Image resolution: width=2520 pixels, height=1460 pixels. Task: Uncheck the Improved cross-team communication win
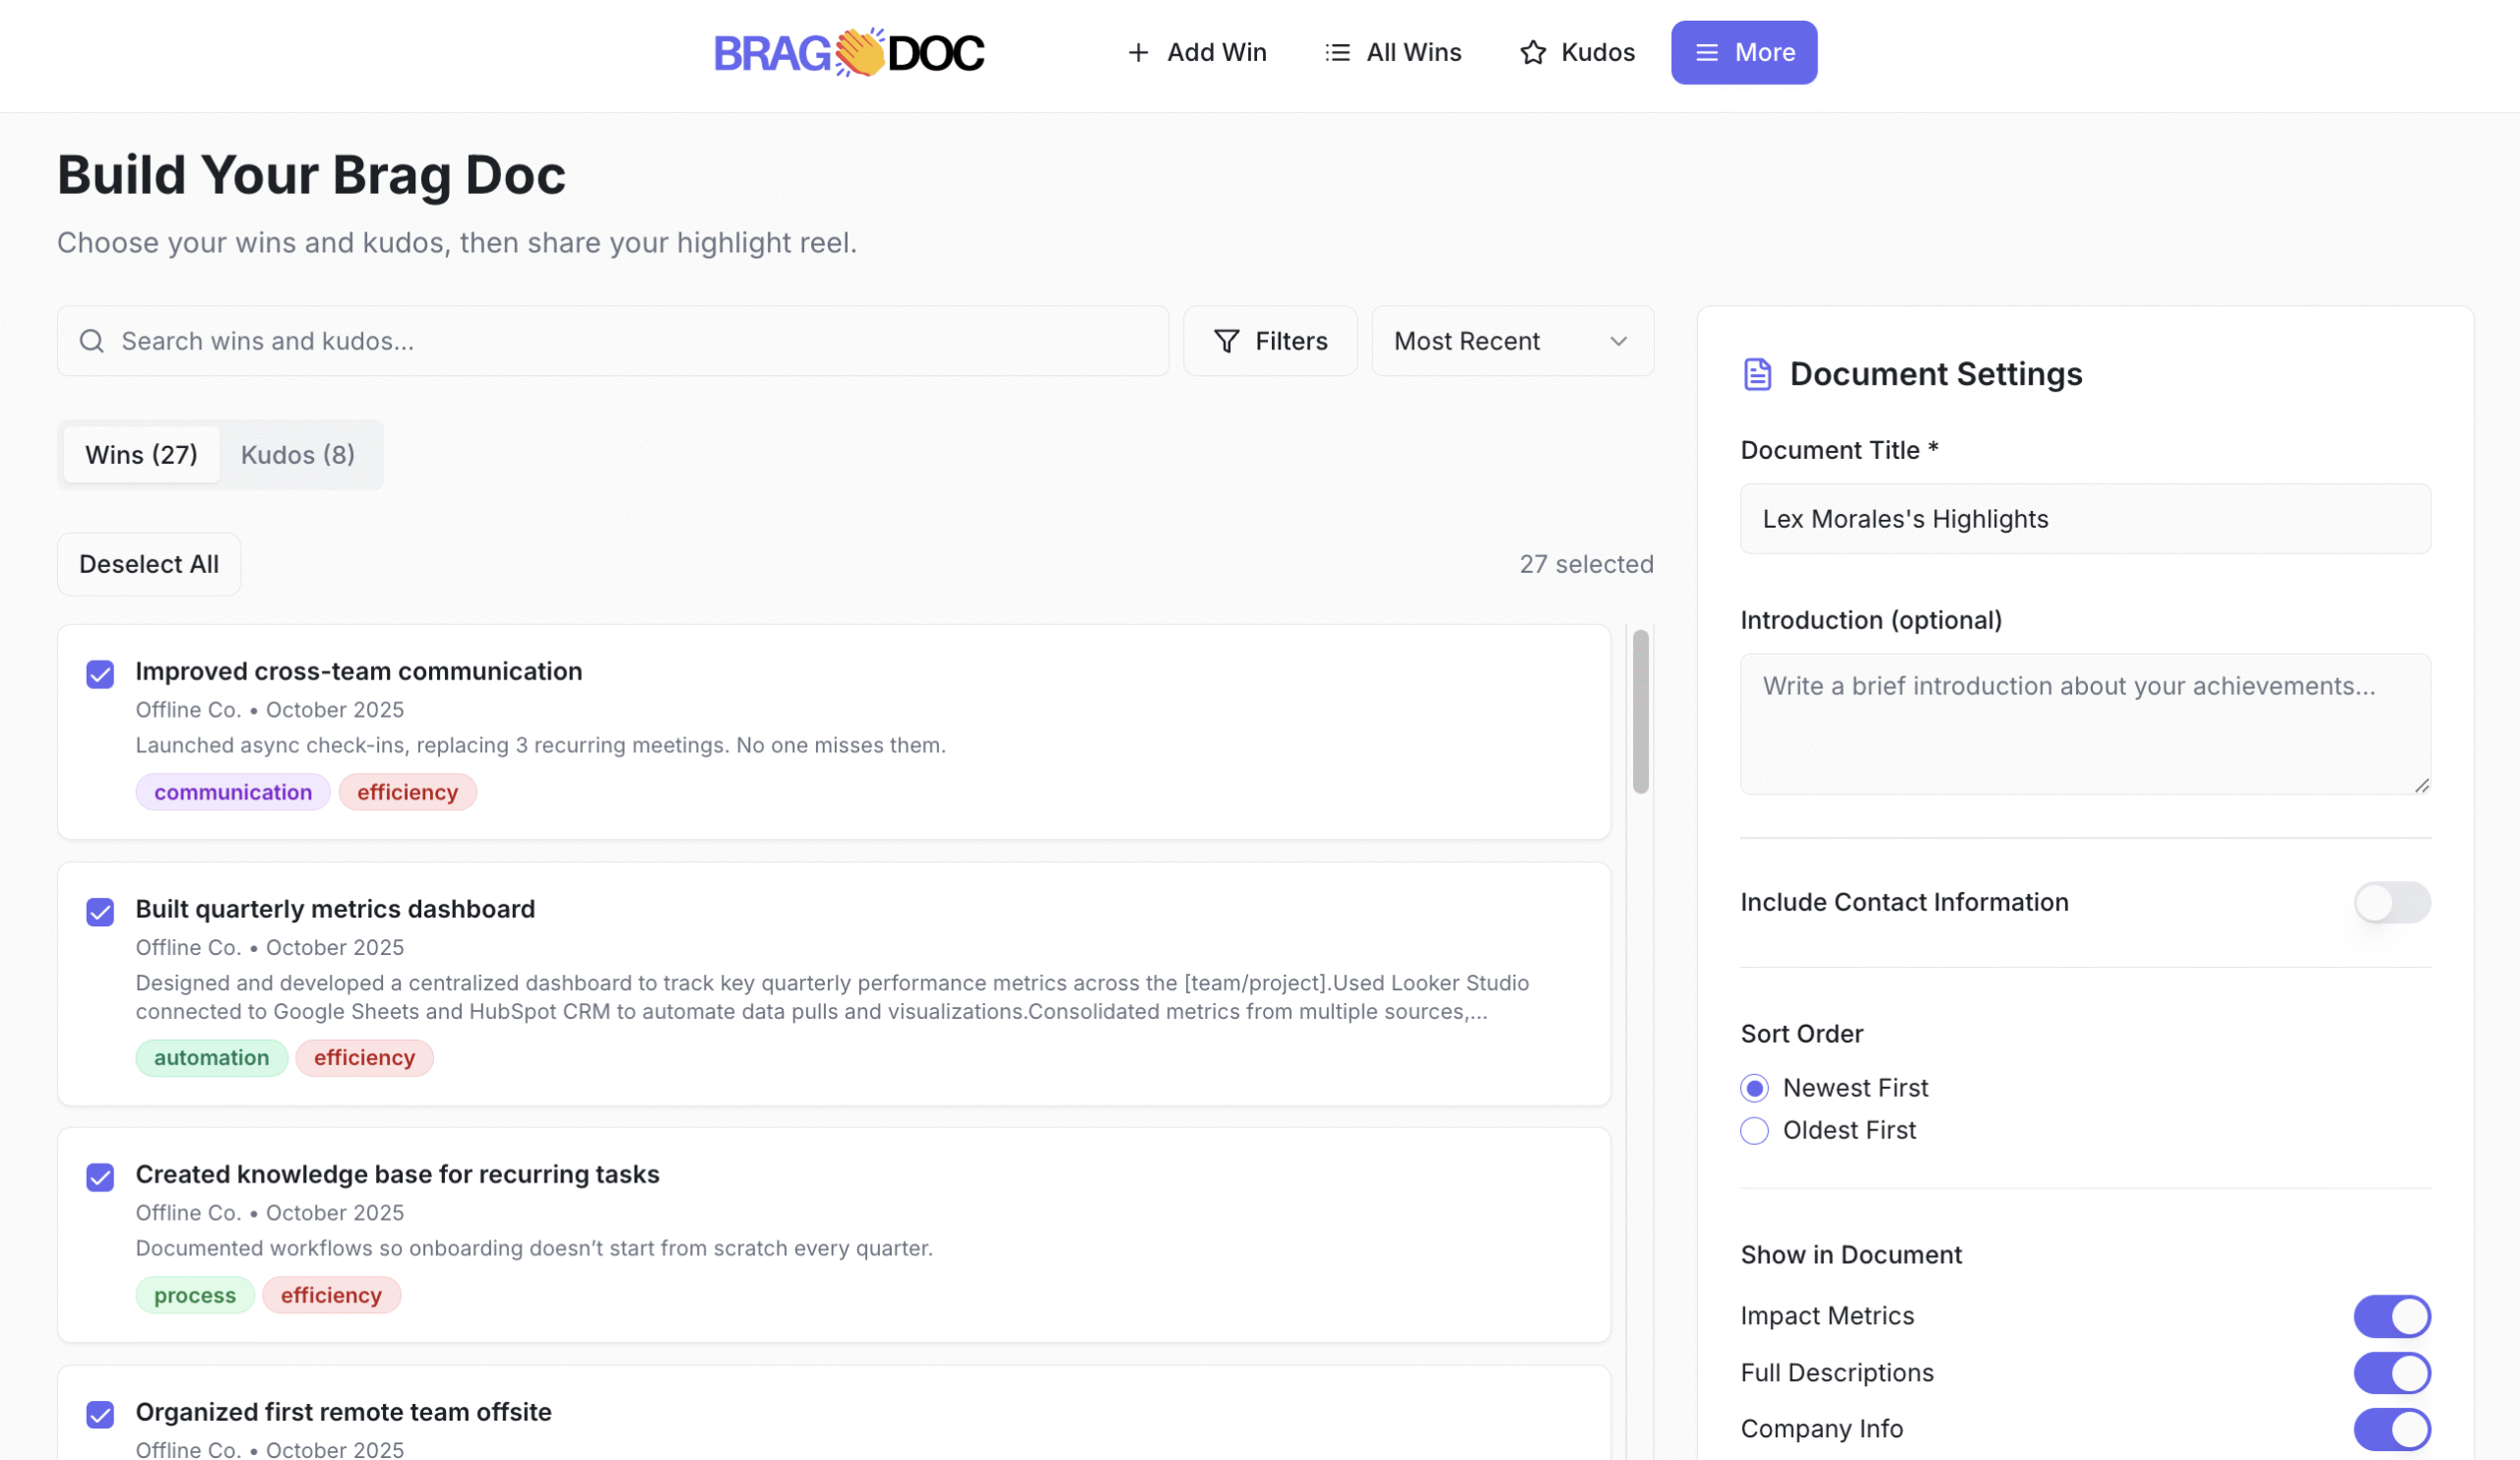[x=100, y=675]
